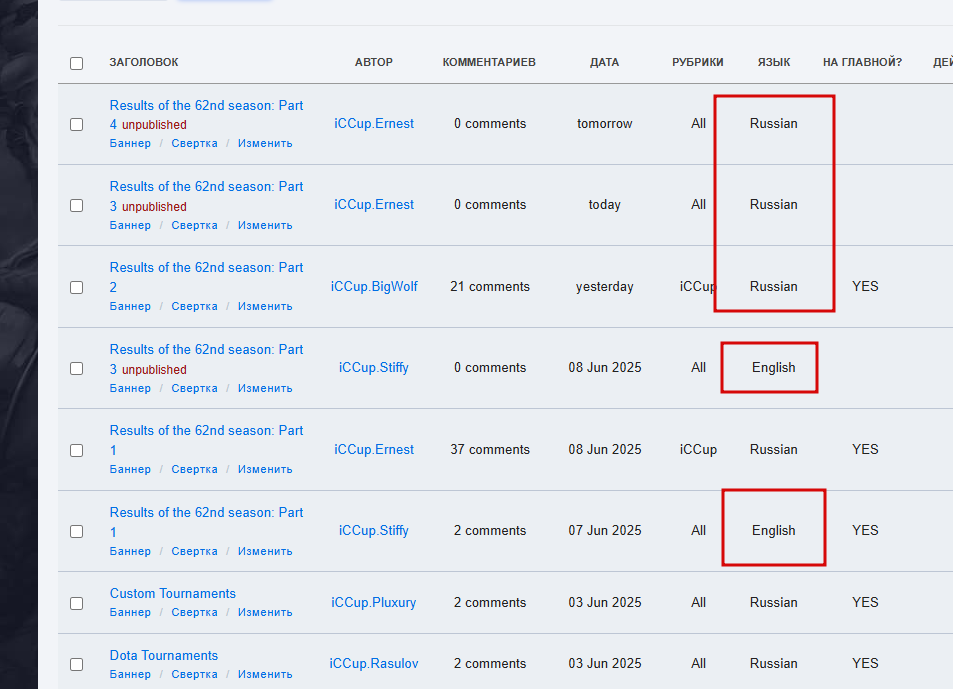This screenshot has height=689, width=953.
Task: Click Изменить under the Part 4 article
Action: [x=265, y=143]
